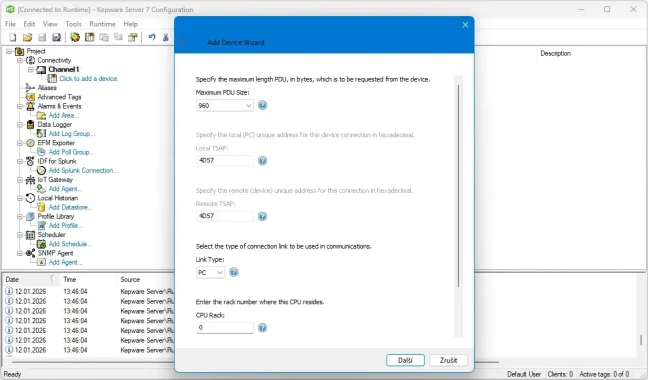Image resolution: width=648 pixels, height=380 pixels.
Task: Open the Edit menu
Action: 29,24
